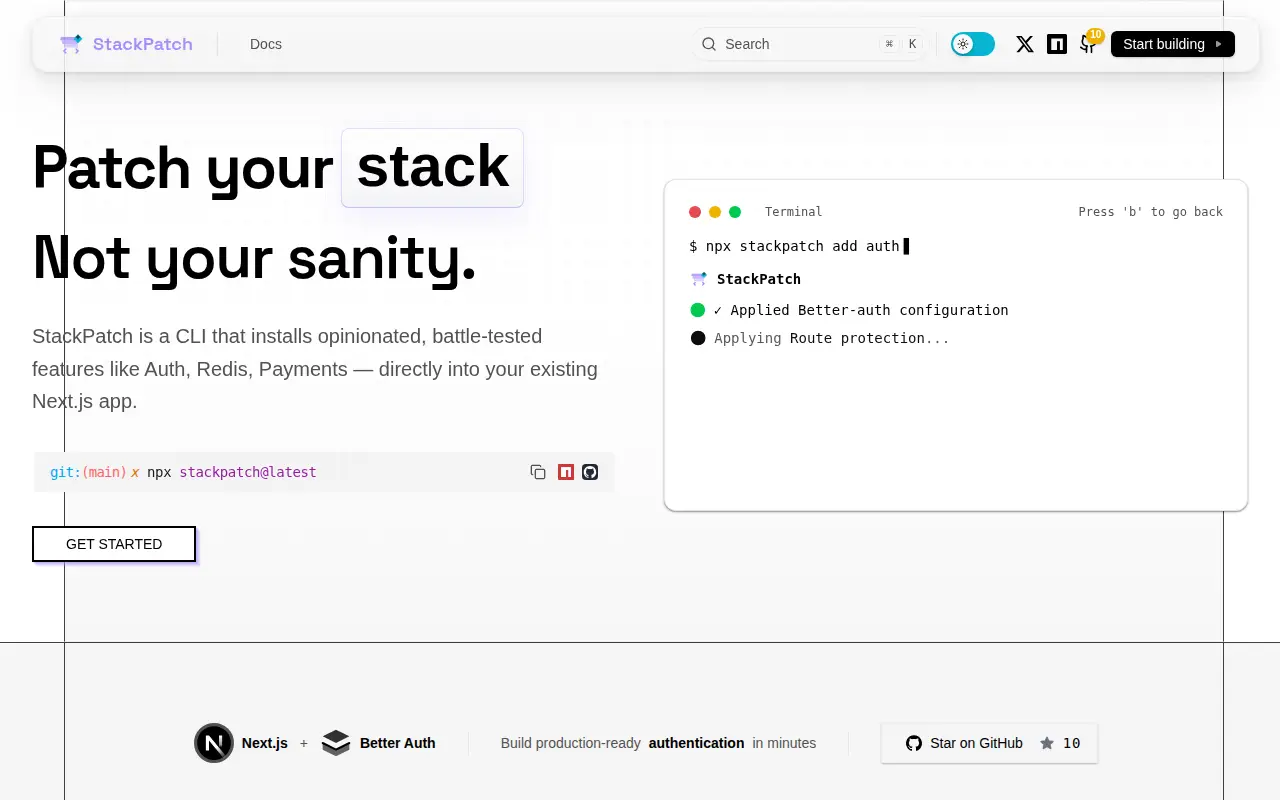Click the highlighted 'stack' word in headline
This screenshot has height=800, width=1280.
(432, 167)
